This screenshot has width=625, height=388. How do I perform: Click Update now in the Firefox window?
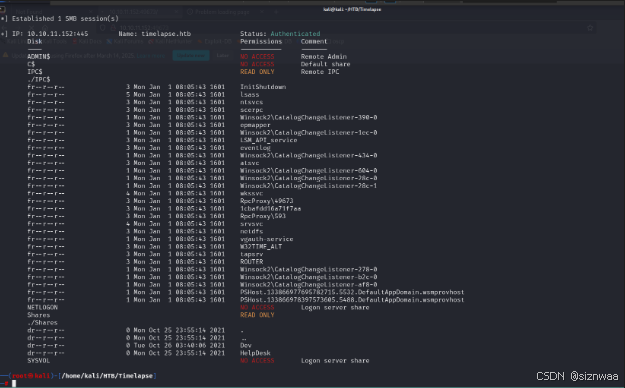click(x=191, y=55)
